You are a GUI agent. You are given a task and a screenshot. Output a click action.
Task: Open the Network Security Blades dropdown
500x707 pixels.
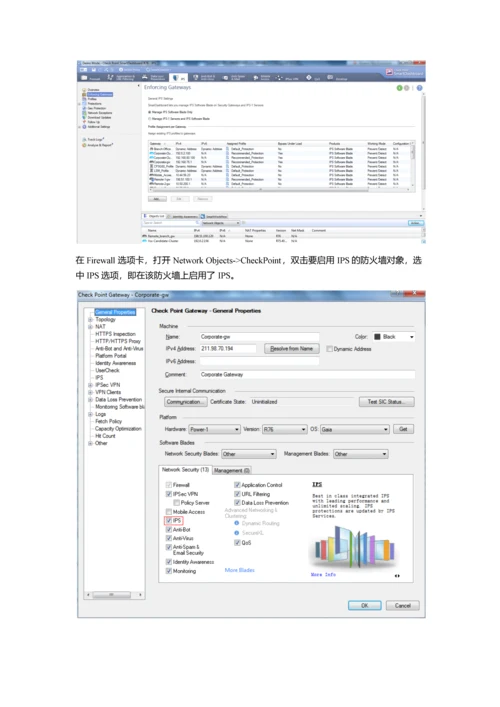pyautogui.click(x=248, y=454)
